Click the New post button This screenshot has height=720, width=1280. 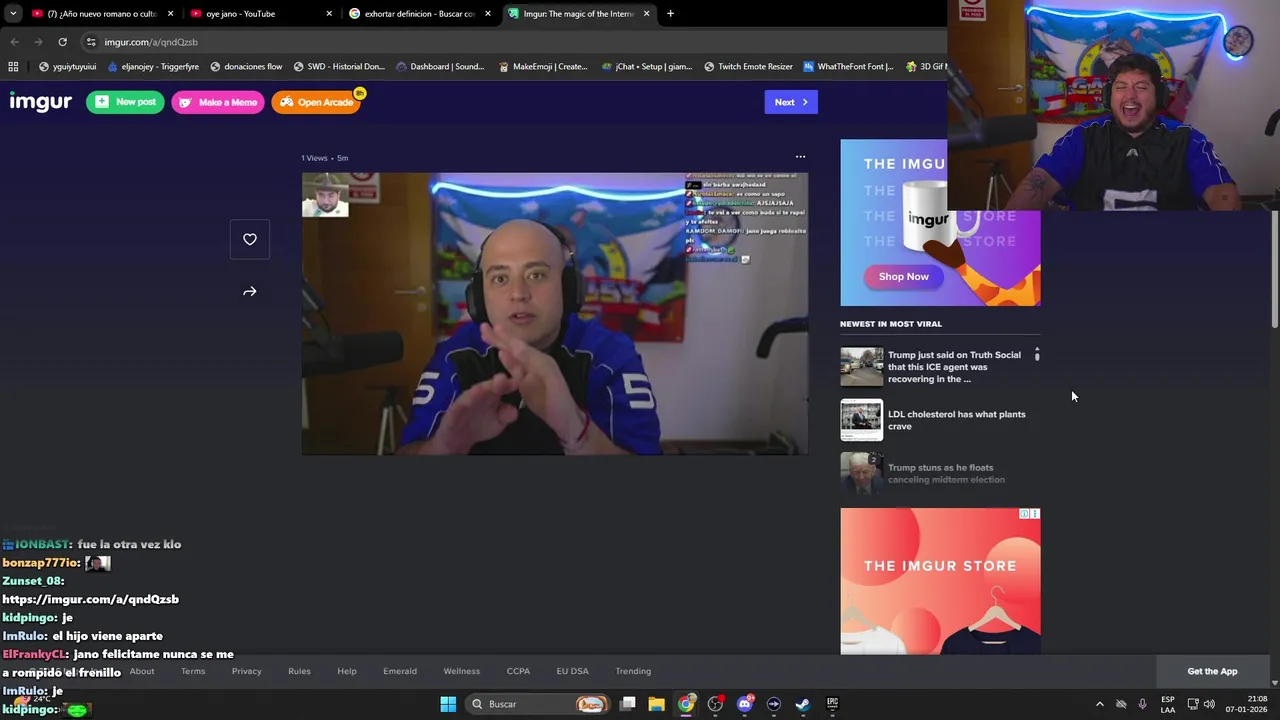coord(125,102)
